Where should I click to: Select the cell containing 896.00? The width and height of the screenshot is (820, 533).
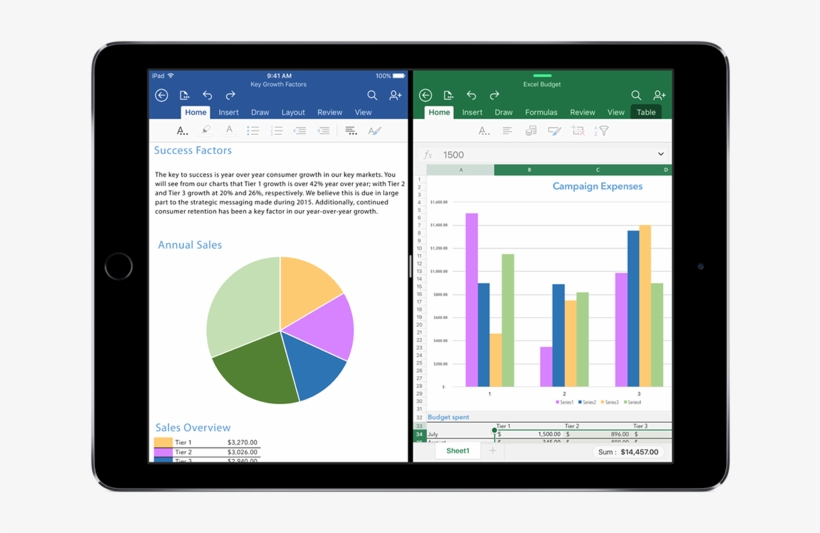pos(598,434)
